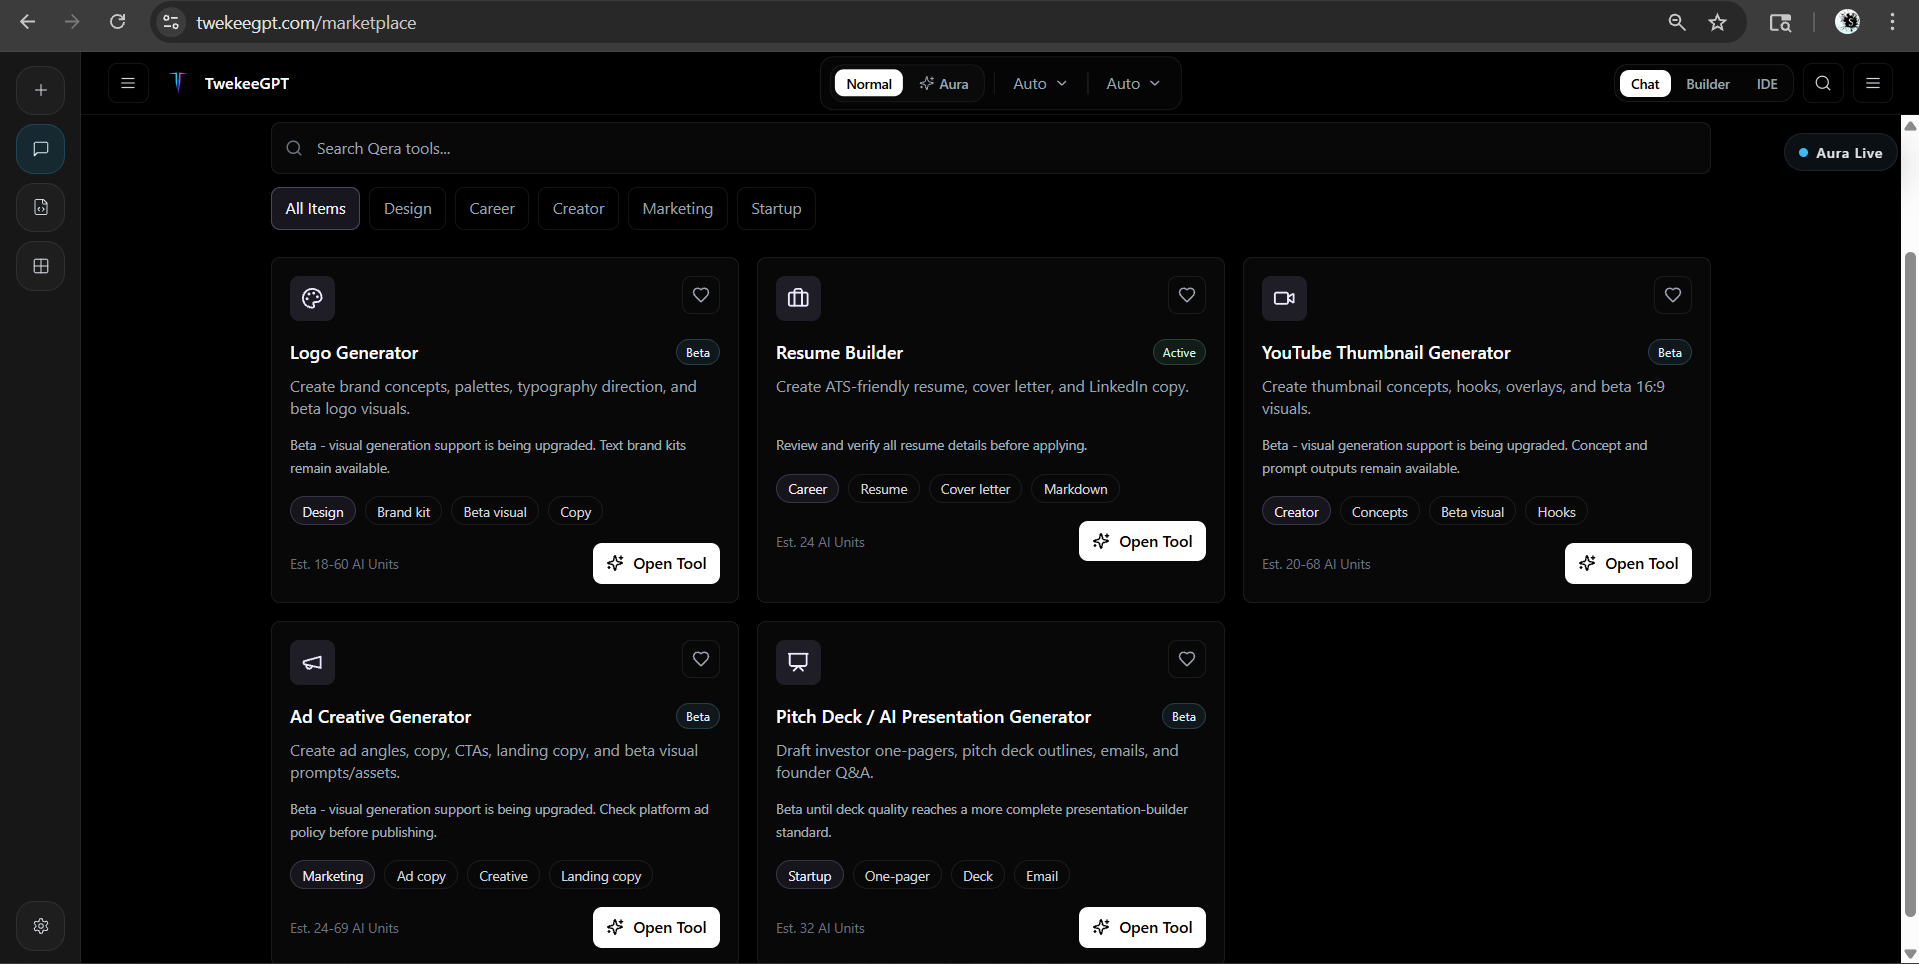Open Tool for Ad Creative Generator
Viewport: 1919px width, 964px height.
[656, 927]
